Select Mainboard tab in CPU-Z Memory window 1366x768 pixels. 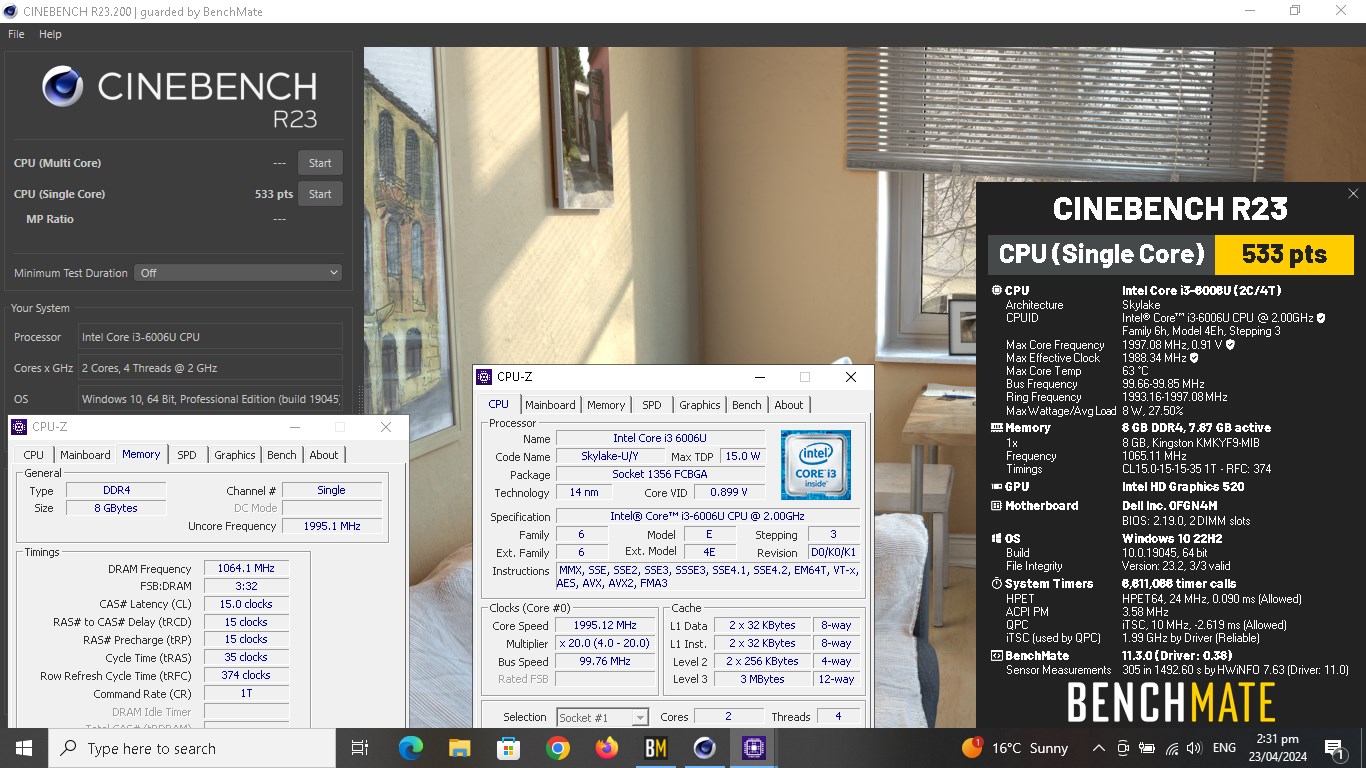[x=85, y=455]
